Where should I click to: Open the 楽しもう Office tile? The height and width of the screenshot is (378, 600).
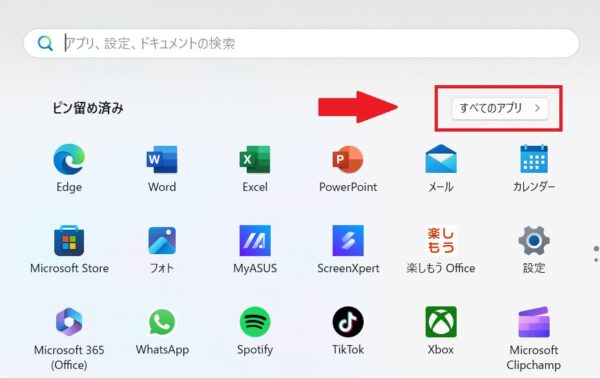pos(441,241)
